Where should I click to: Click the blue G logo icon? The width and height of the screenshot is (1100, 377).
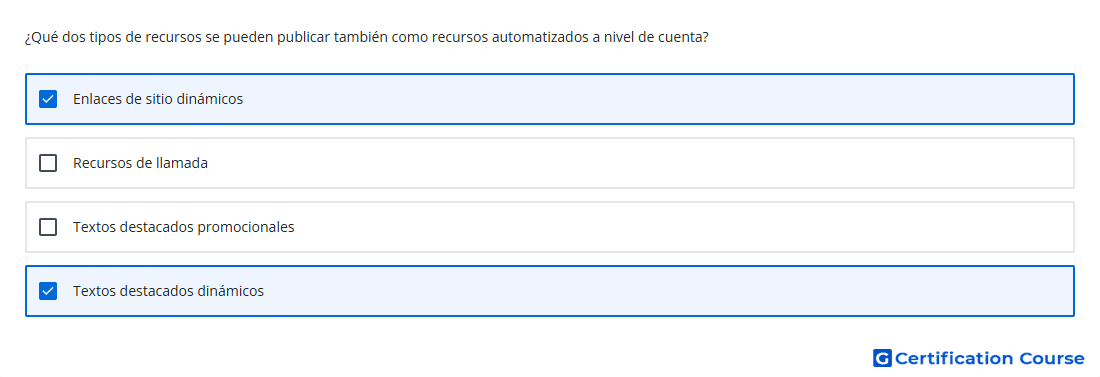(882, 358)
